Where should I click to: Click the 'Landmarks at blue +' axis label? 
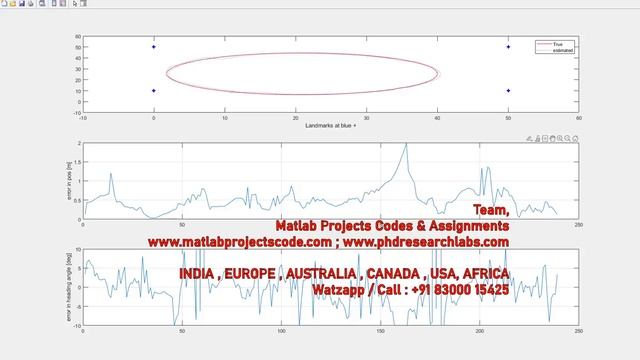click(331, 126)
